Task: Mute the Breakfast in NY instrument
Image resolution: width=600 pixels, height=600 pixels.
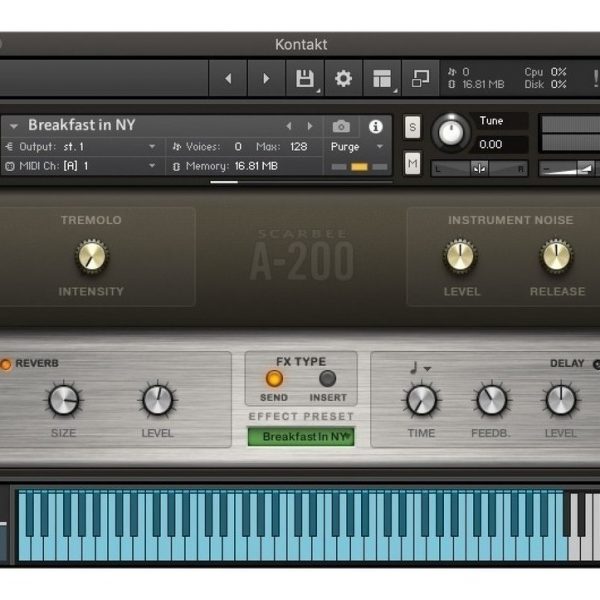Action: 412,164
